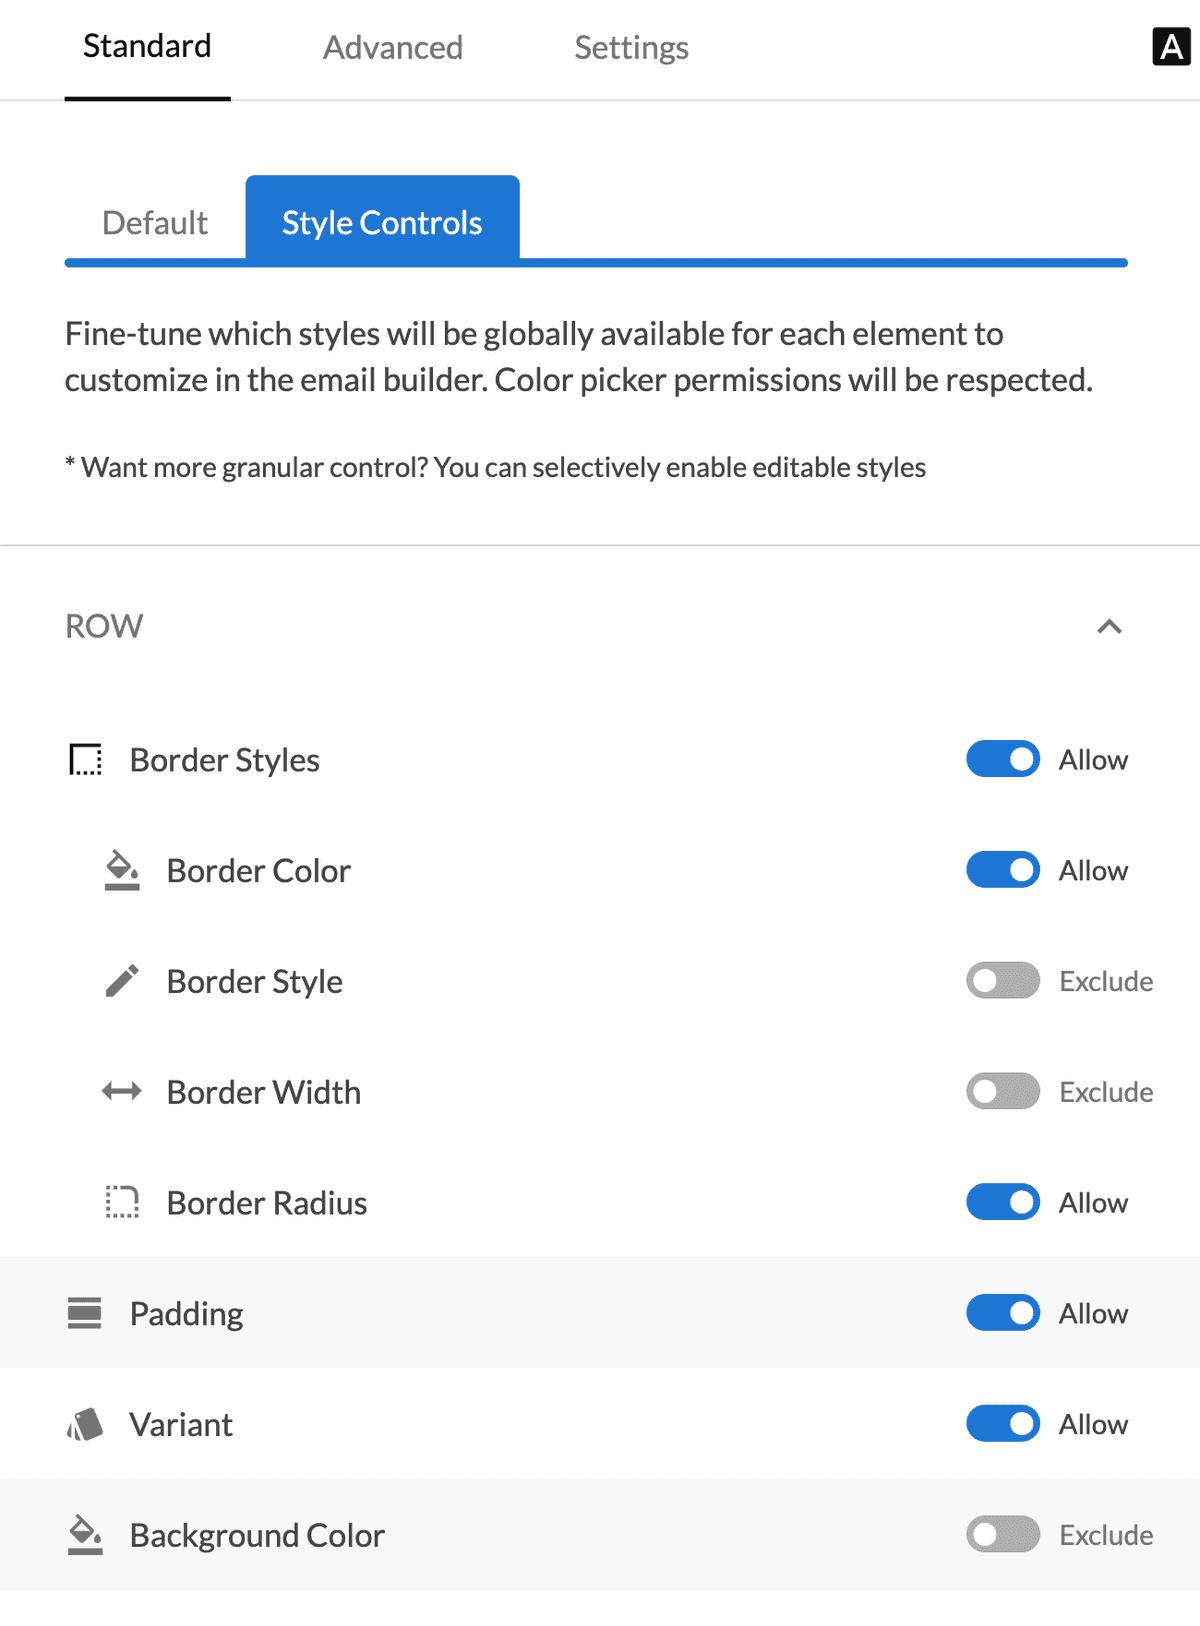Enable the Border Style toggle

[x=1003, y=981]
